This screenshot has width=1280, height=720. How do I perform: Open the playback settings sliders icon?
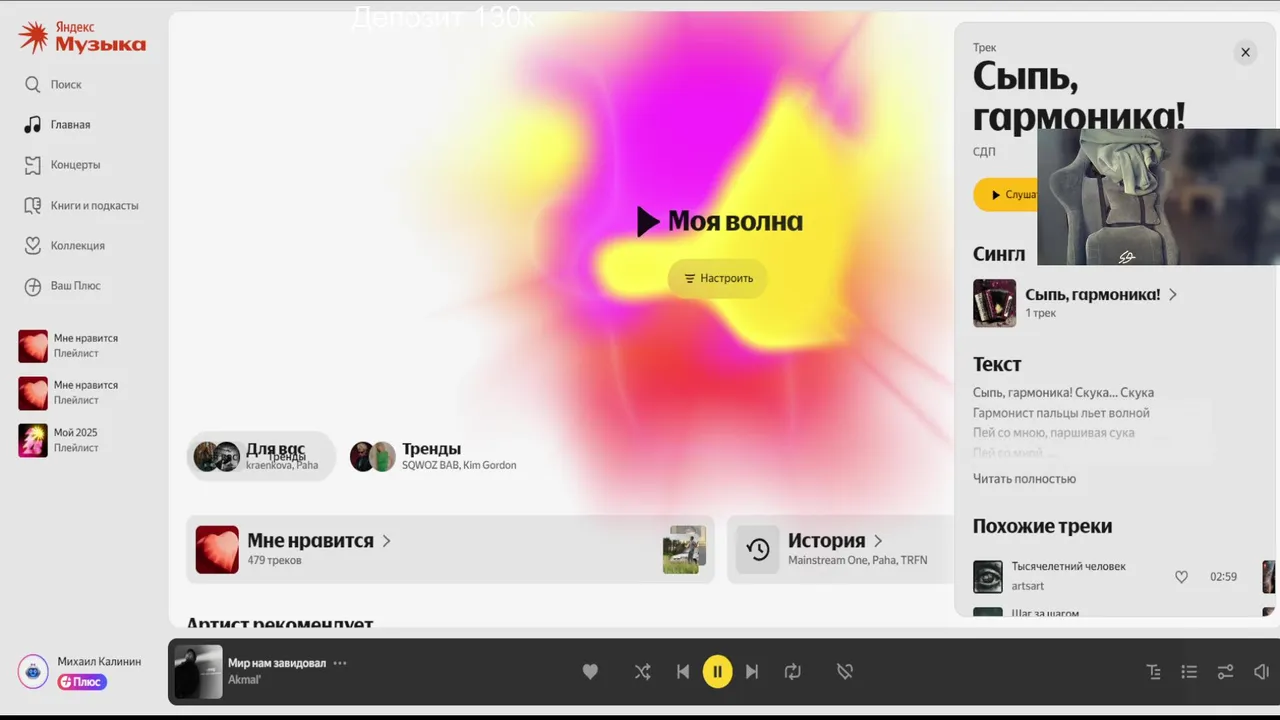click(1225, 672)
